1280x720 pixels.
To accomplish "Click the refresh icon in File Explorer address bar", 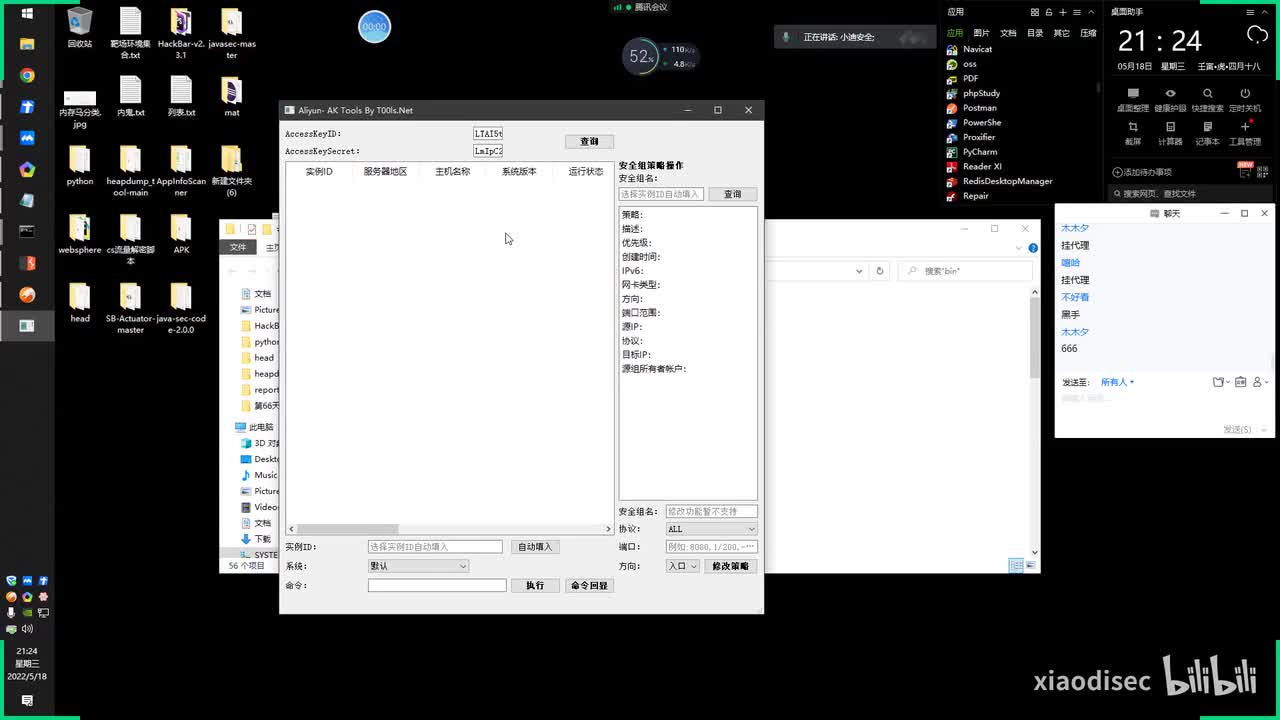I will click(x=880, y=271).
